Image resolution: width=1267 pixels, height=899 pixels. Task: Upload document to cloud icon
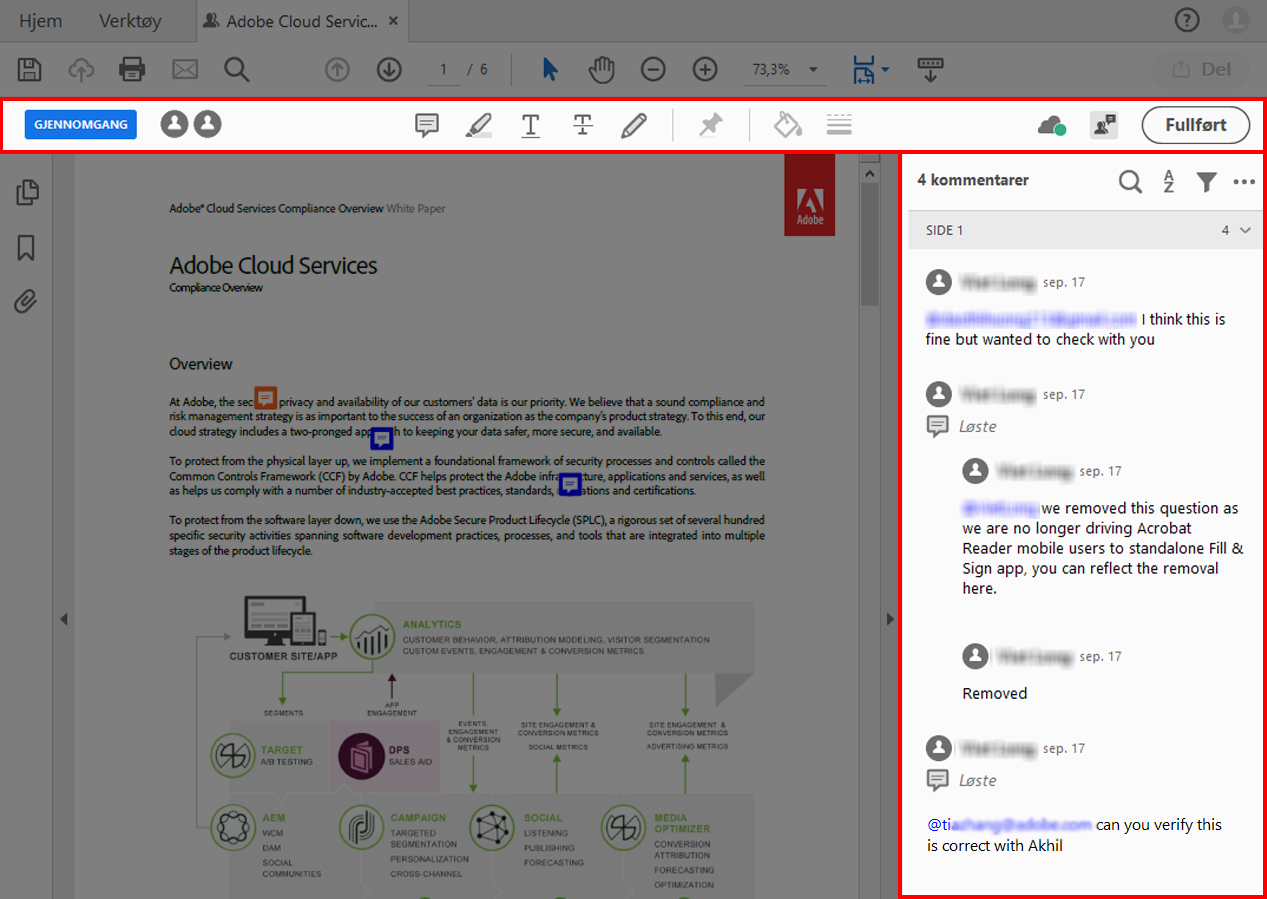tap(81, 69)
